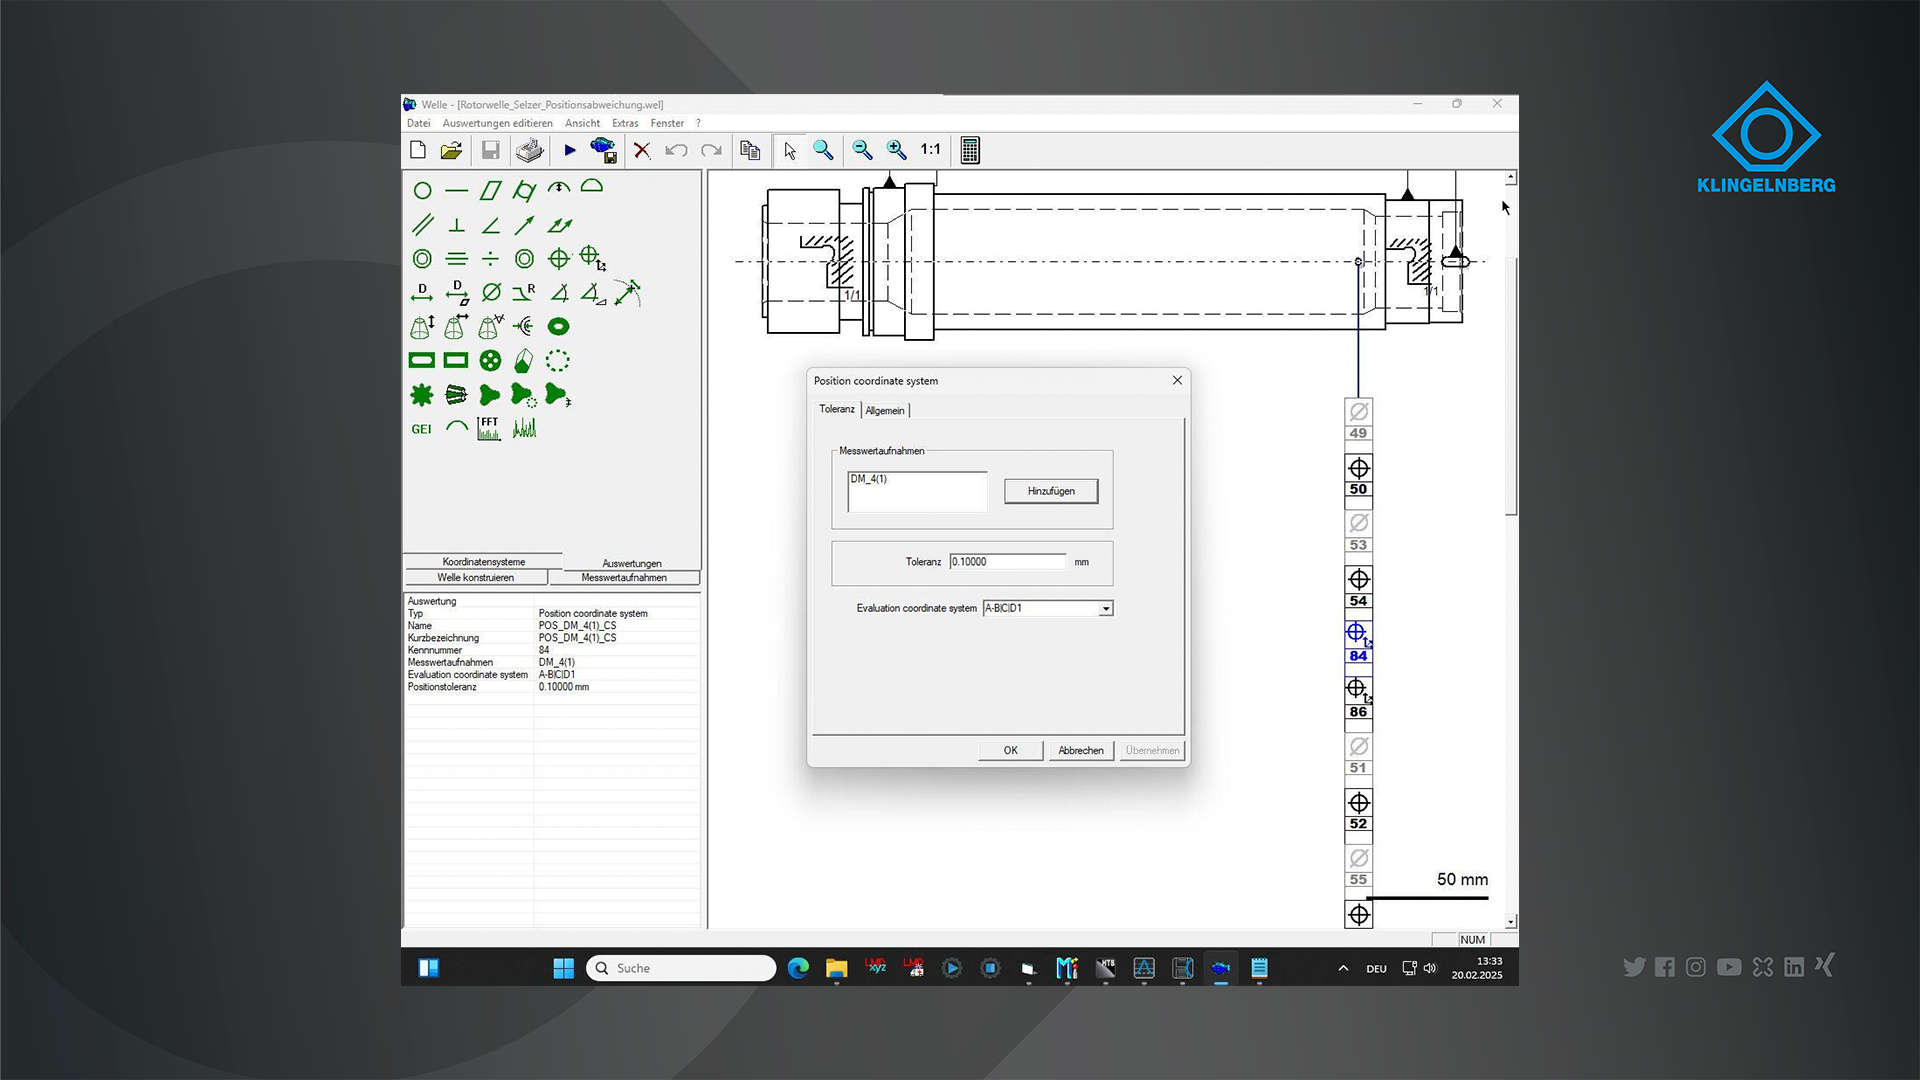Open the calculator toolbar icon

pos(970,150)
